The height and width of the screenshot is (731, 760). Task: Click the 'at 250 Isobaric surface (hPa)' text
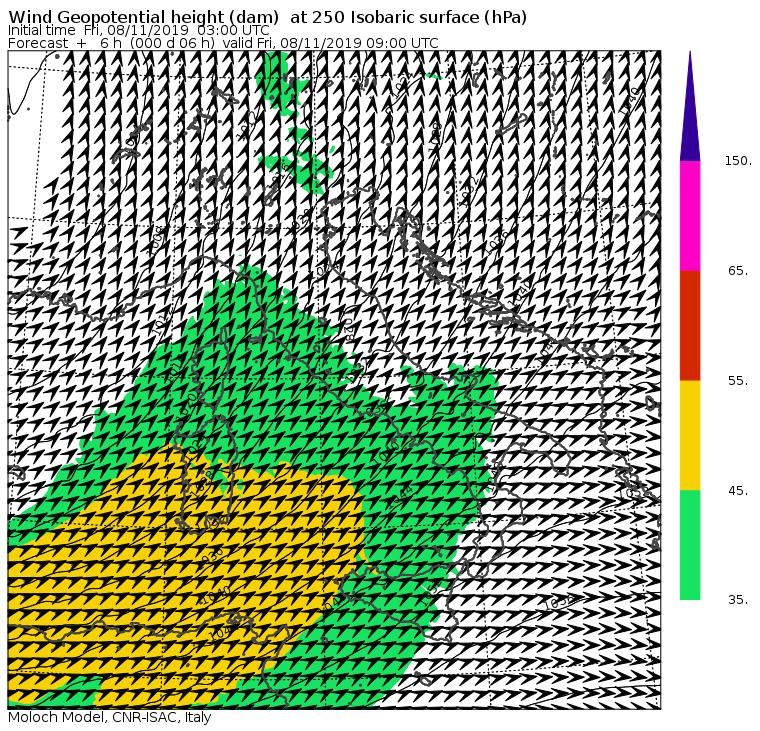409,17
